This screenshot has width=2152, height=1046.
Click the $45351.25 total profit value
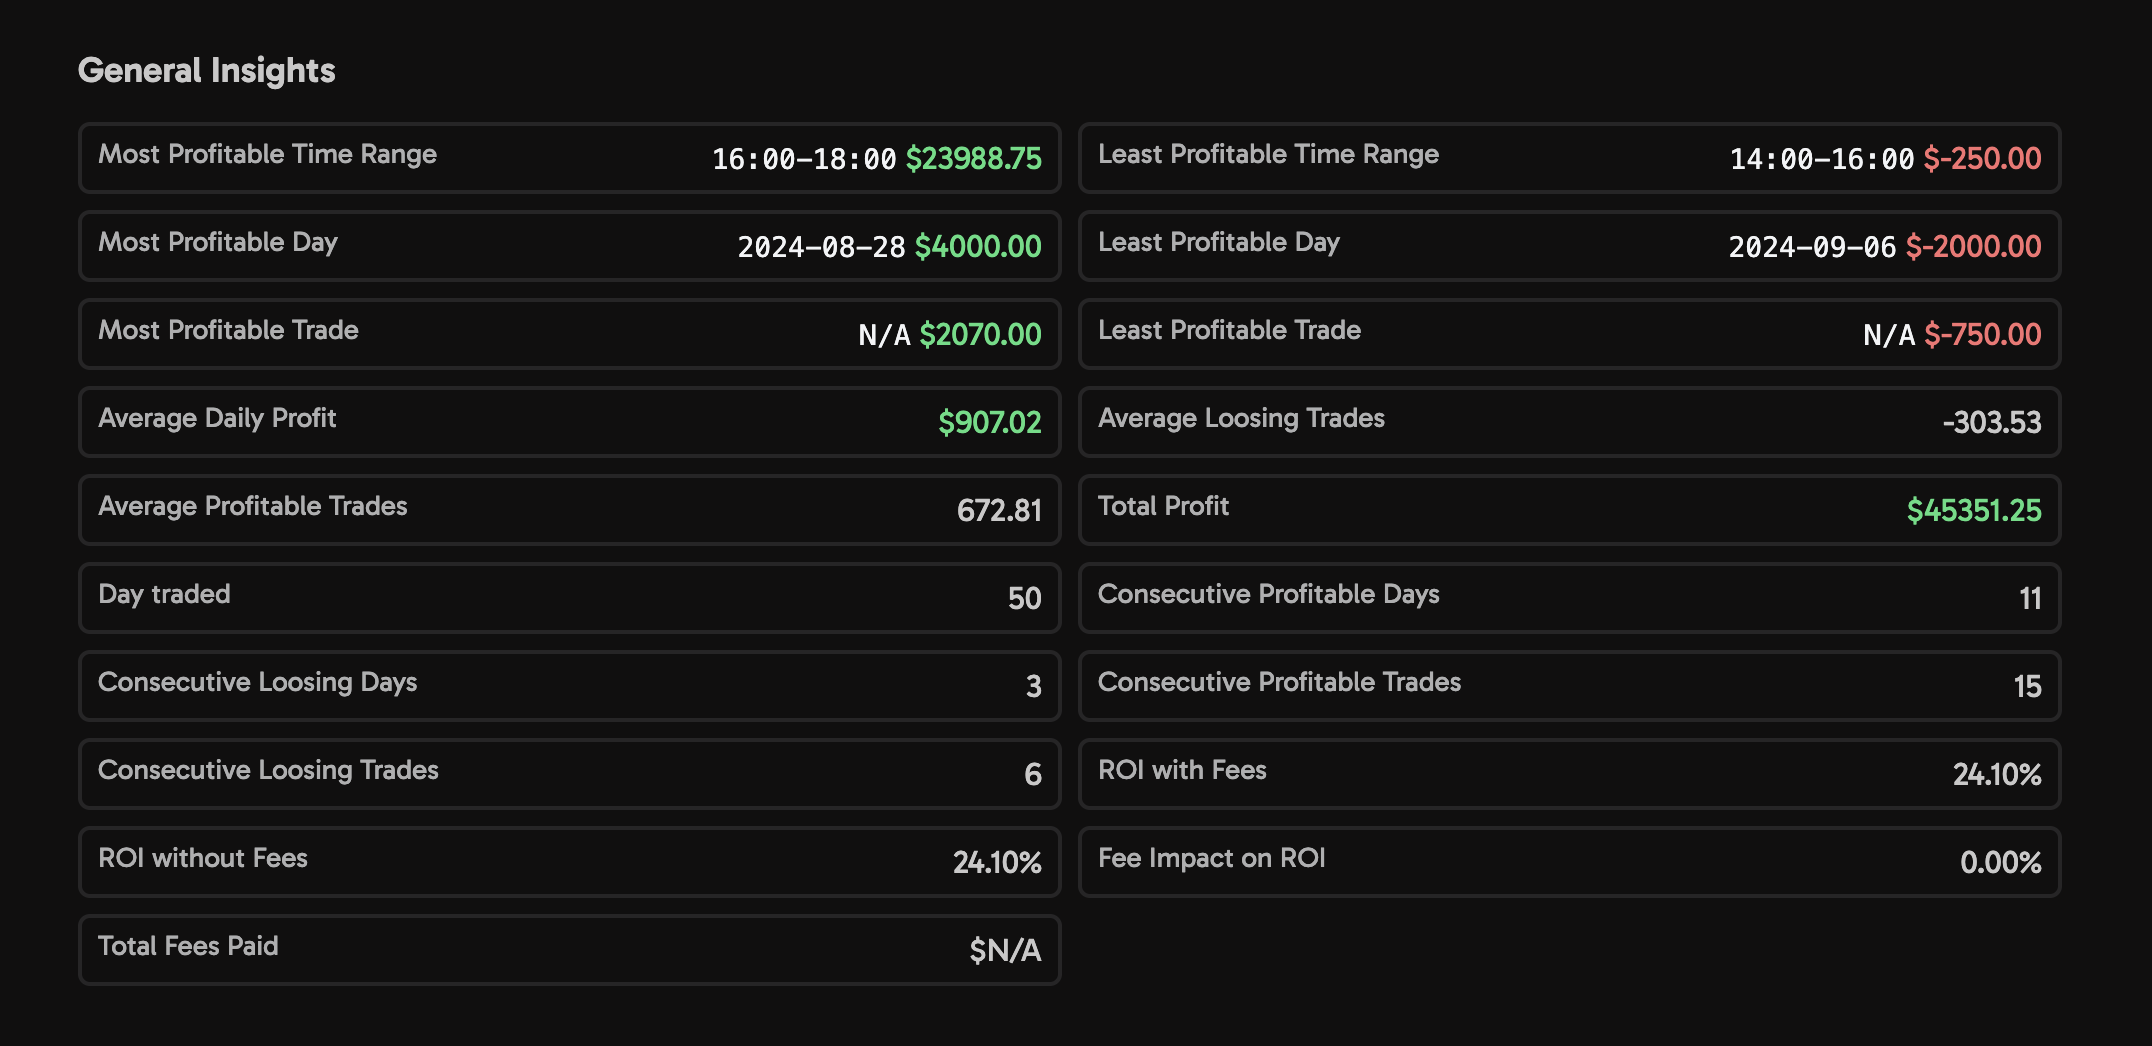[x=1974, y=511]
